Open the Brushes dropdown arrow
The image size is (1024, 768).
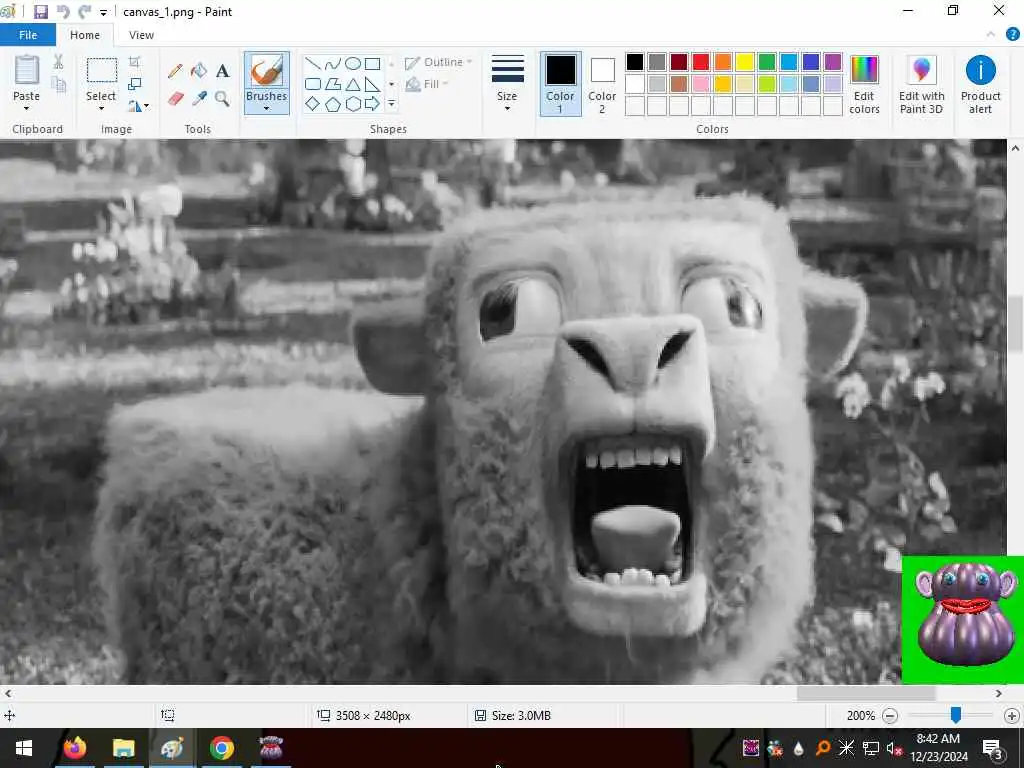pos(266,108)
